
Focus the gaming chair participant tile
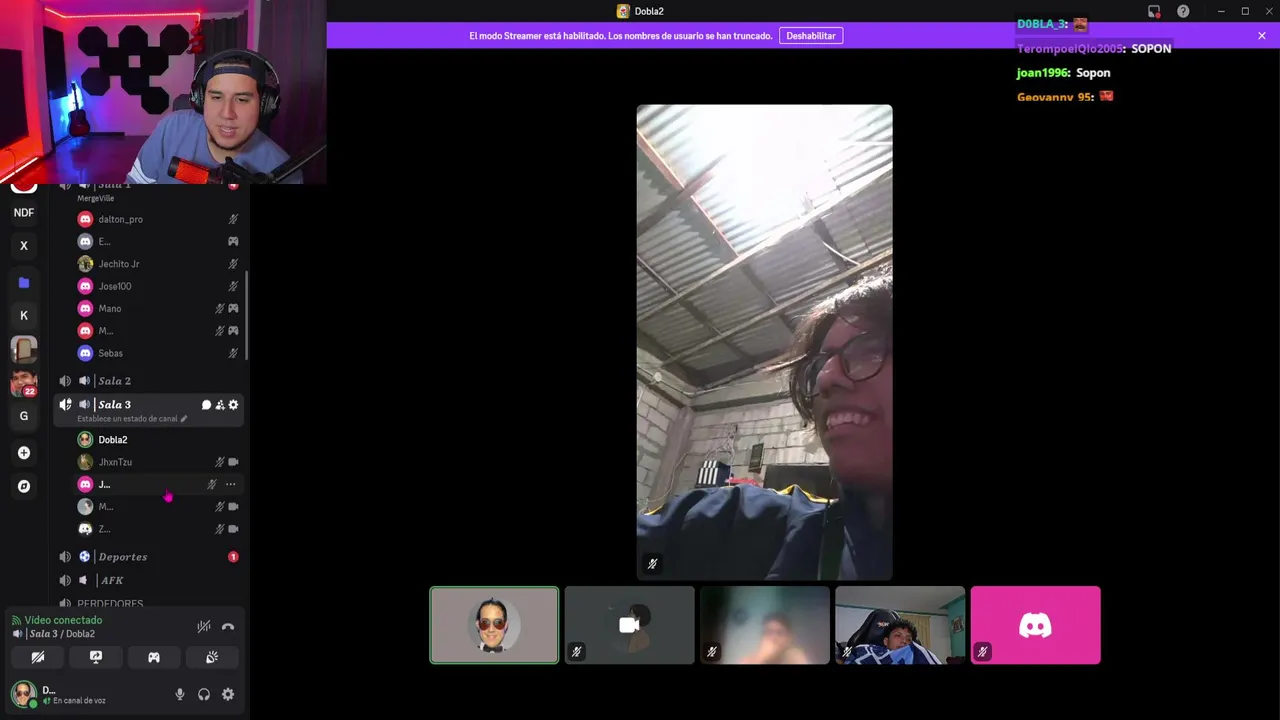click(900, 625)
